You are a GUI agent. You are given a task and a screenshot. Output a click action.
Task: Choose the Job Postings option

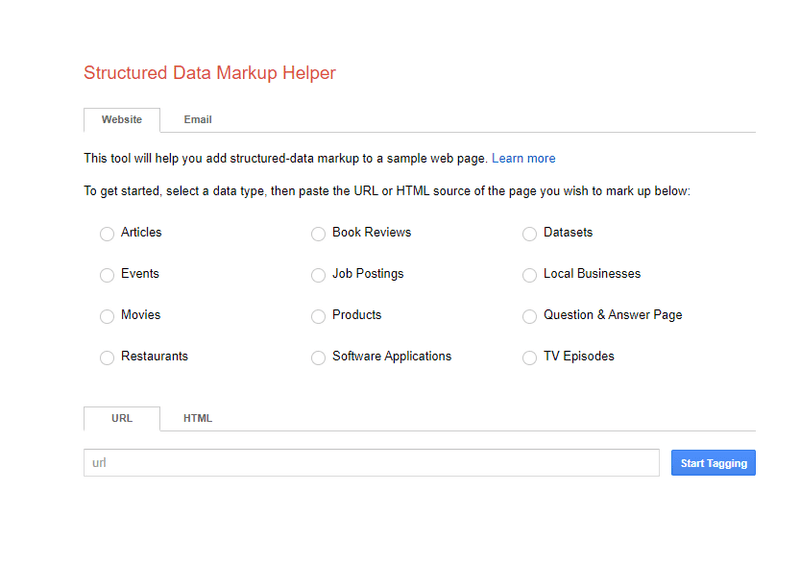point(318,275)
